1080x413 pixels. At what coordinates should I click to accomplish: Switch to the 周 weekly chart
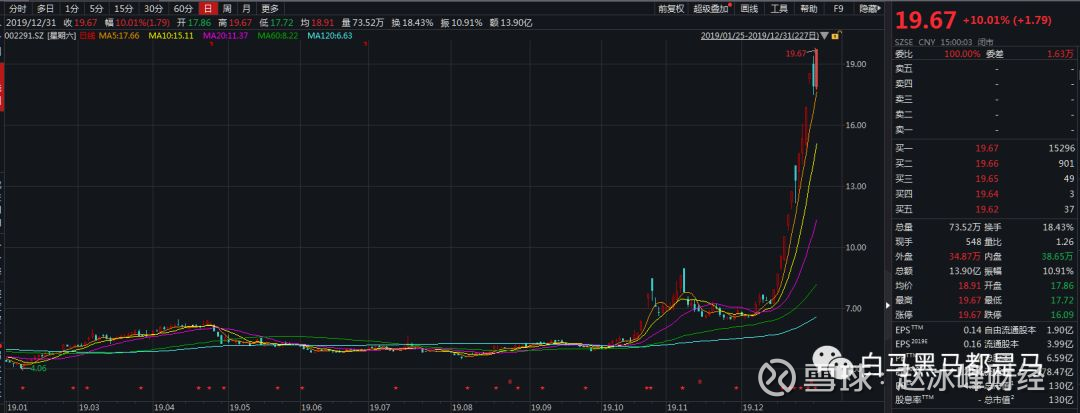pyautogui.click(x=227, y=9)
